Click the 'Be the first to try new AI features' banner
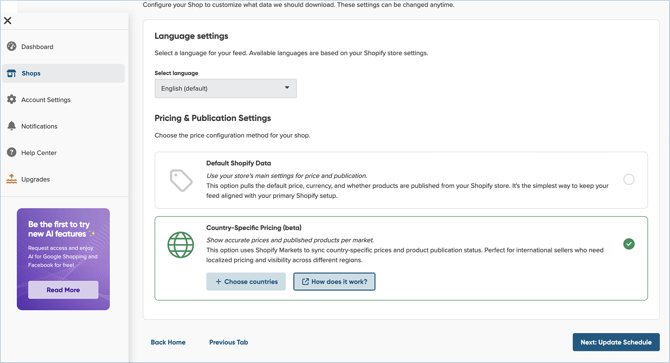The height and width of the screenshot is (363, 670). pos(63,259)
